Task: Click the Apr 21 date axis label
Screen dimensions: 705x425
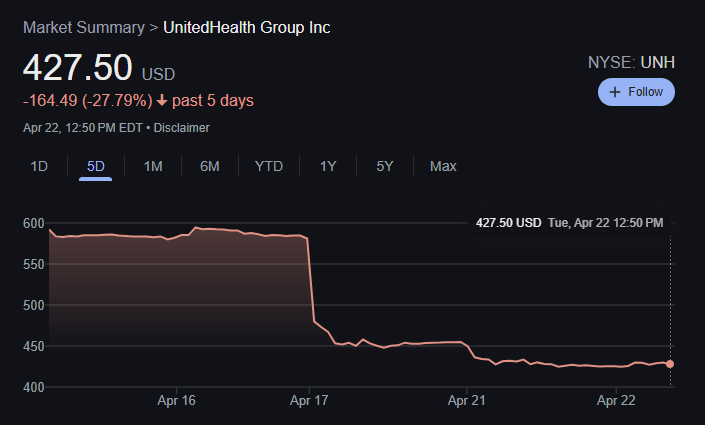Action: (466, 399)
